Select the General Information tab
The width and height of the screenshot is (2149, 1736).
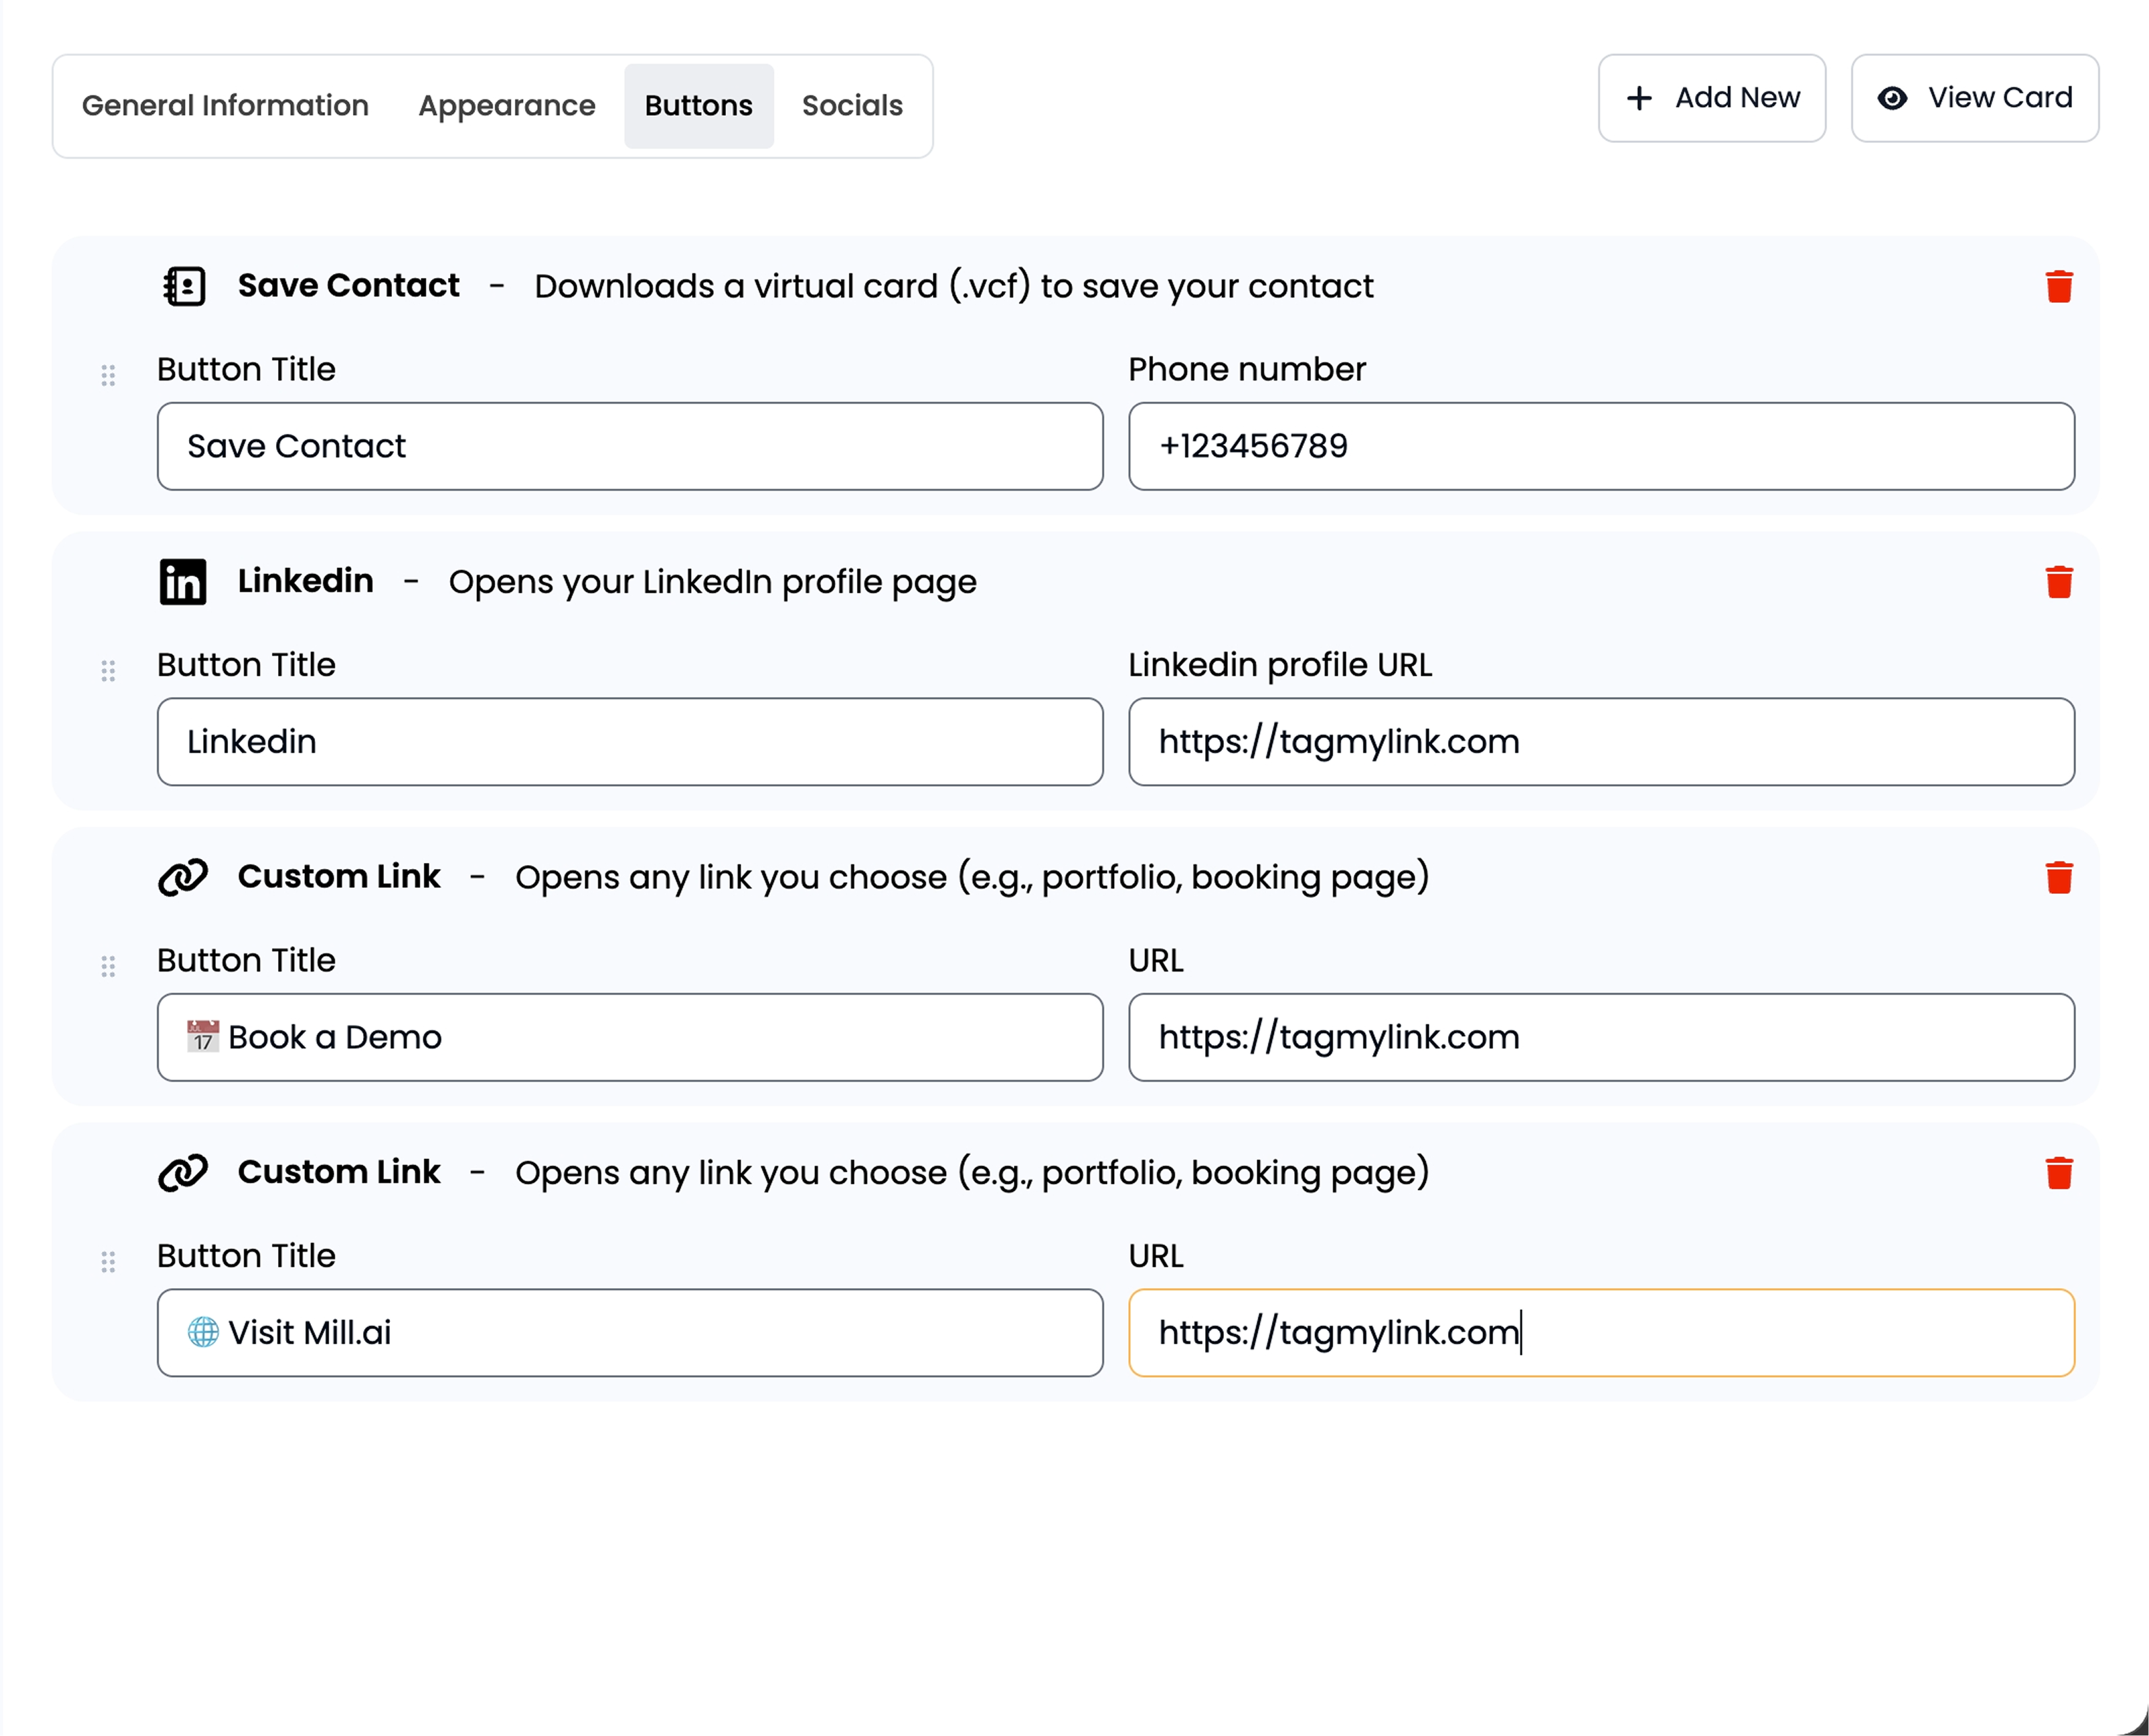[x=224, y=105]
